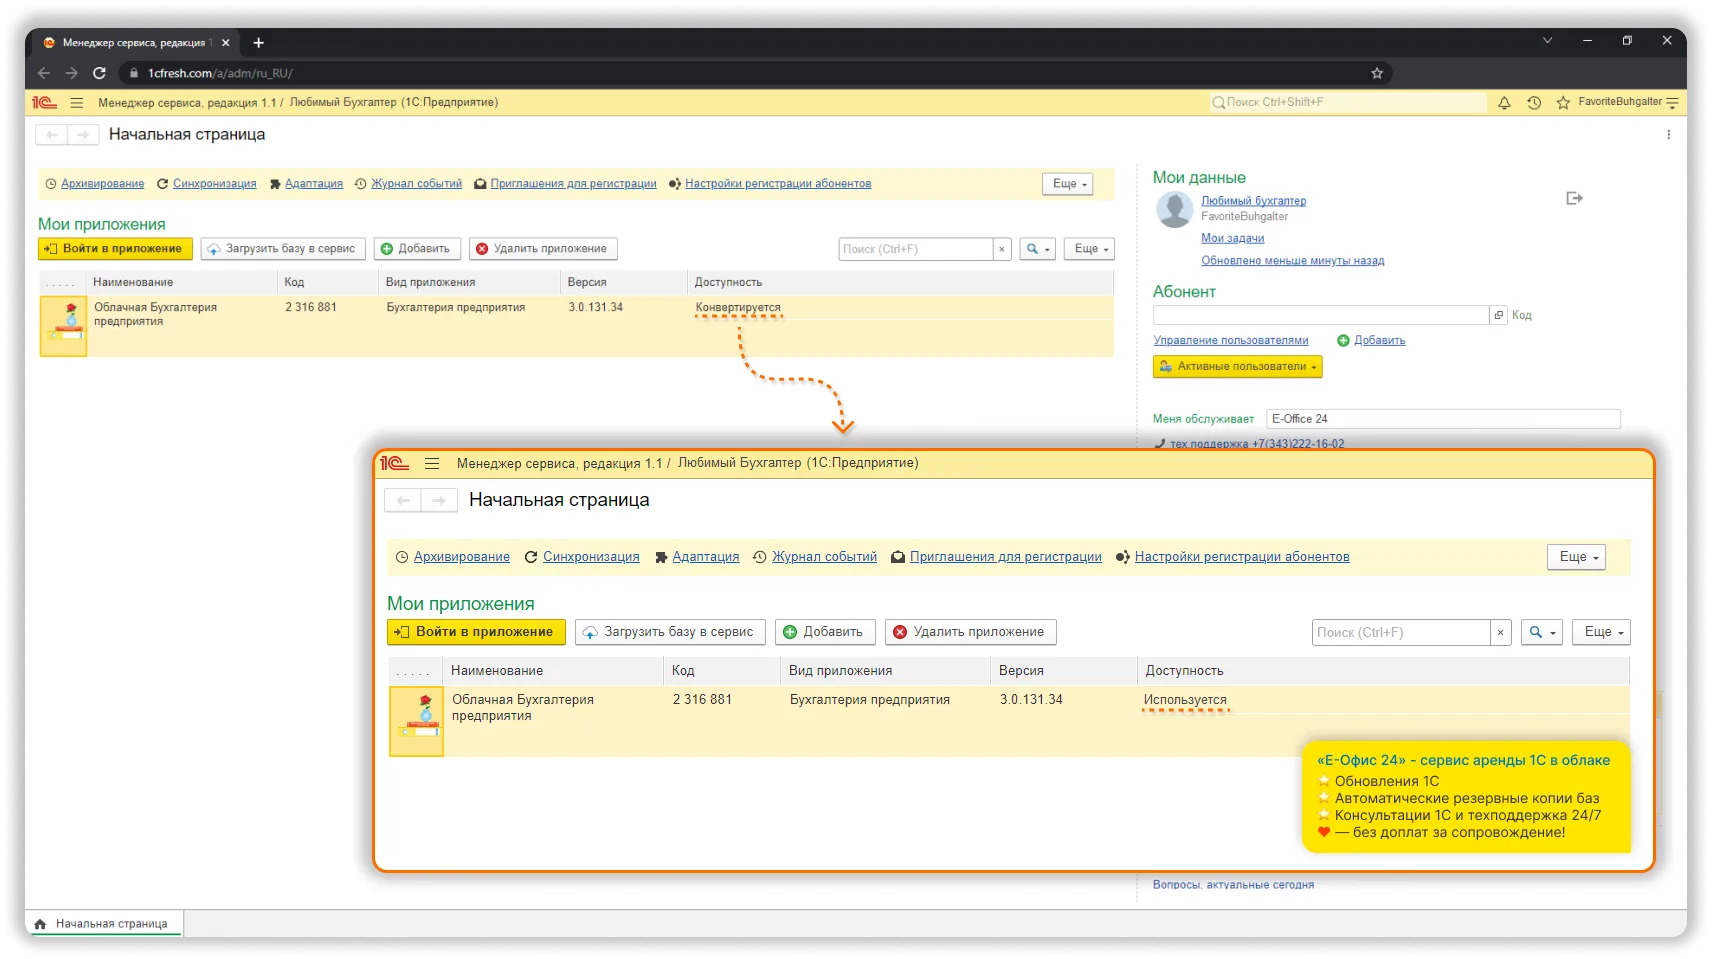The image size is (1712, 959).
Task: Open hamburger menu in zoomed window
Action: [x=432, y=464]
